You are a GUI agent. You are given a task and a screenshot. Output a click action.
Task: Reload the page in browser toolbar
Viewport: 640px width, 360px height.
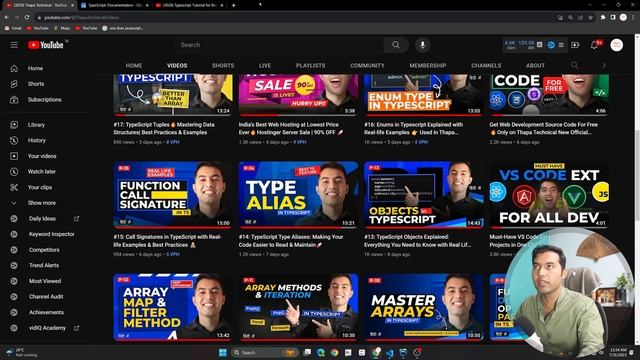click(x=27, y=18)
